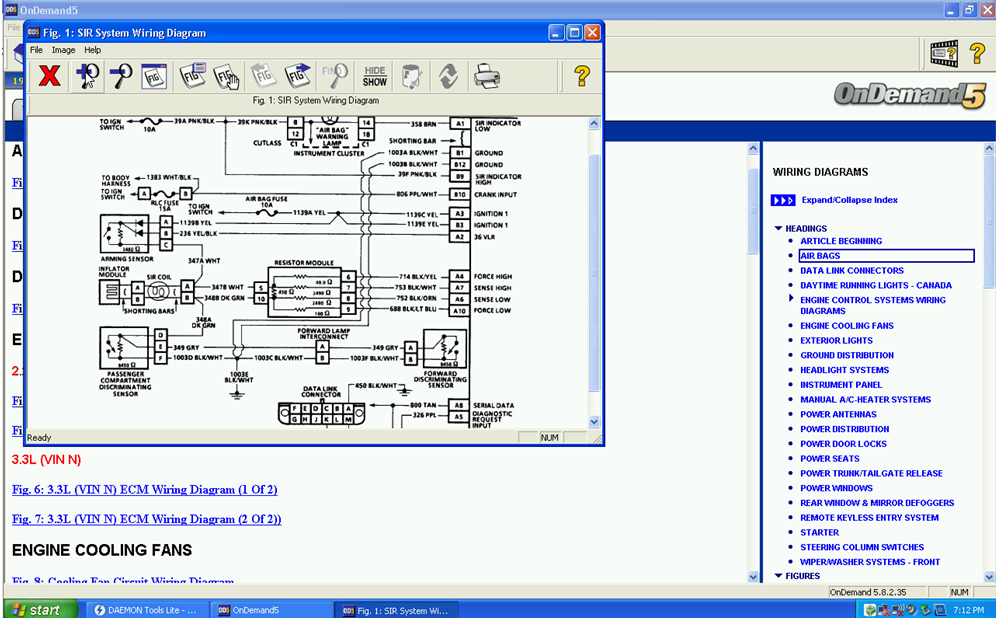The image size is (996, 618).
Task: Open POWER ANTENNAS entry
Action: pyautogui.click(x=838, y=414)
